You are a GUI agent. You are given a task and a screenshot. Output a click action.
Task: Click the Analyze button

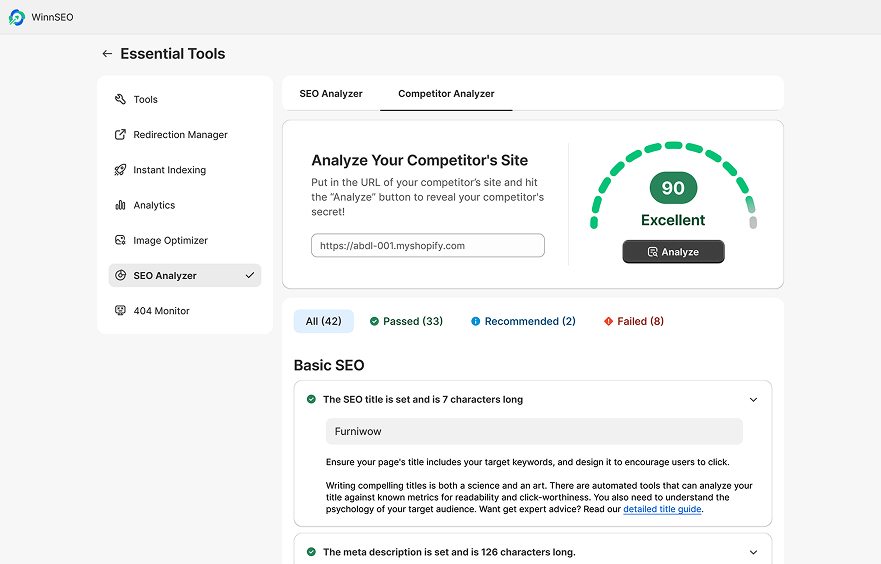pyautogui.click(x=673, y=252)
